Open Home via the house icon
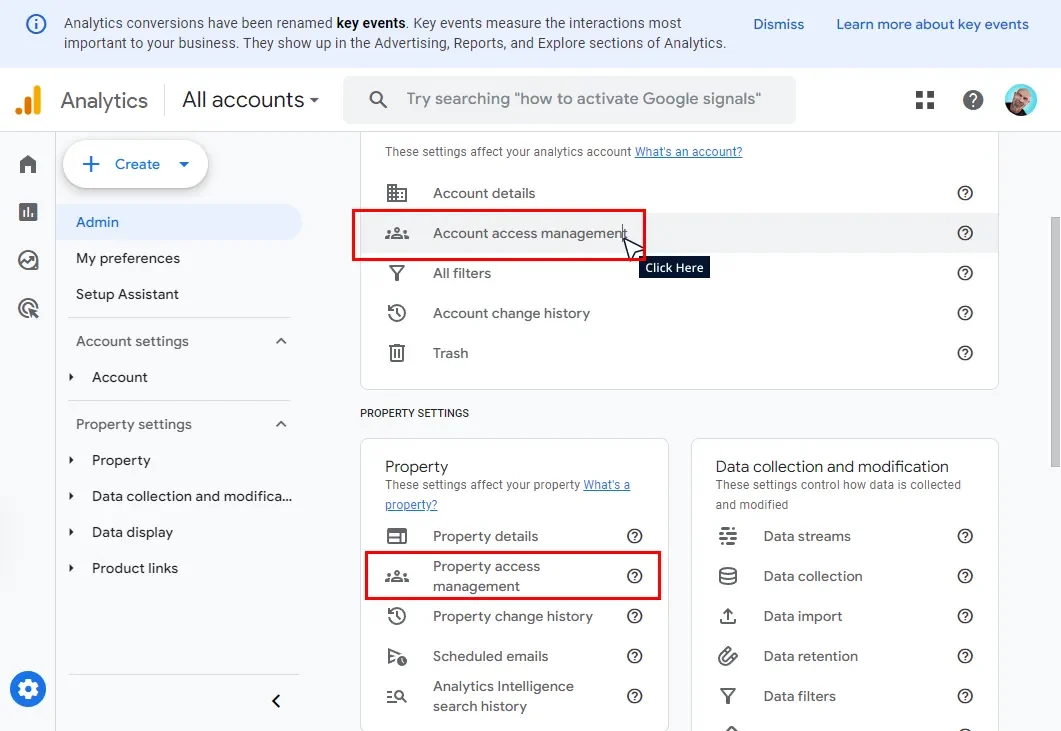This screenshot has height=731, width=1061. [27, 163]
